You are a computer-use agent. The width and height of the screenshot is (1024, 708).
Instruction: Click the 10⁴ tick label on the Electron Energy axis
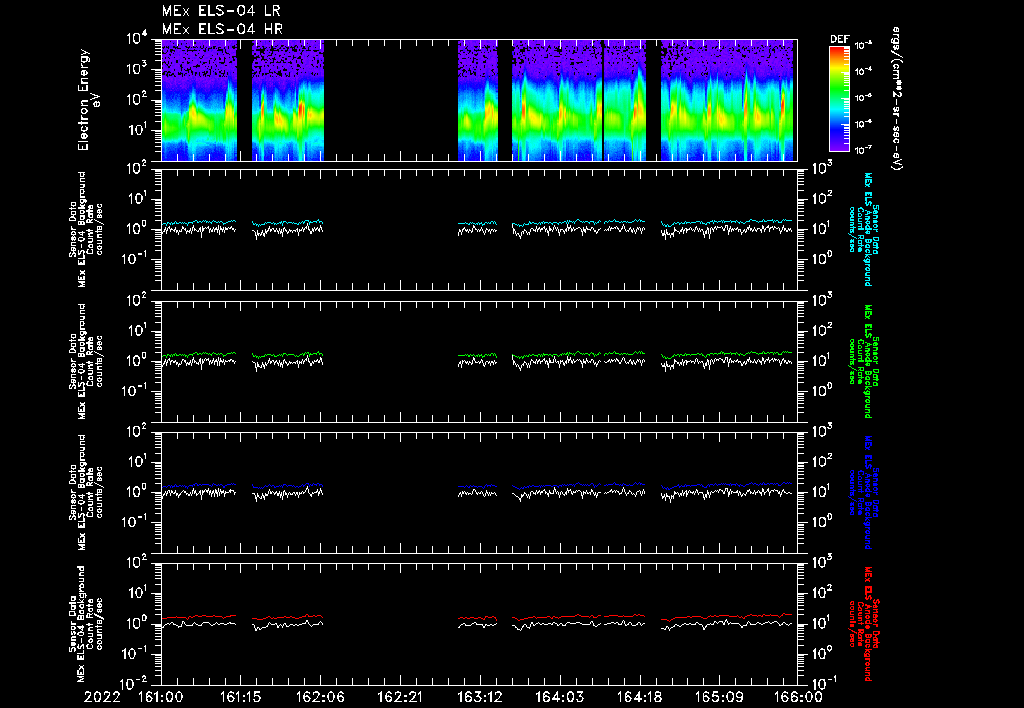137,38
